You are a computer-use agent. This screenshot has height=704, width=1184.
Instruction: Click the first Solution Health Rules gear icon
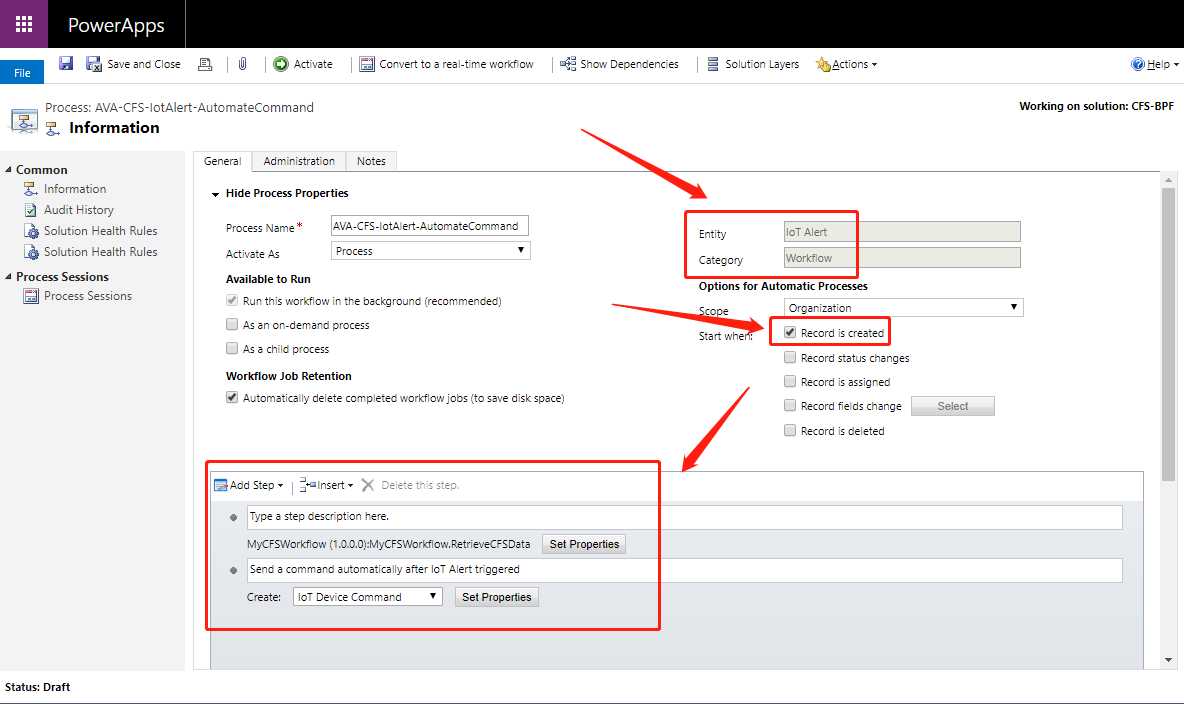pos(31,231)
